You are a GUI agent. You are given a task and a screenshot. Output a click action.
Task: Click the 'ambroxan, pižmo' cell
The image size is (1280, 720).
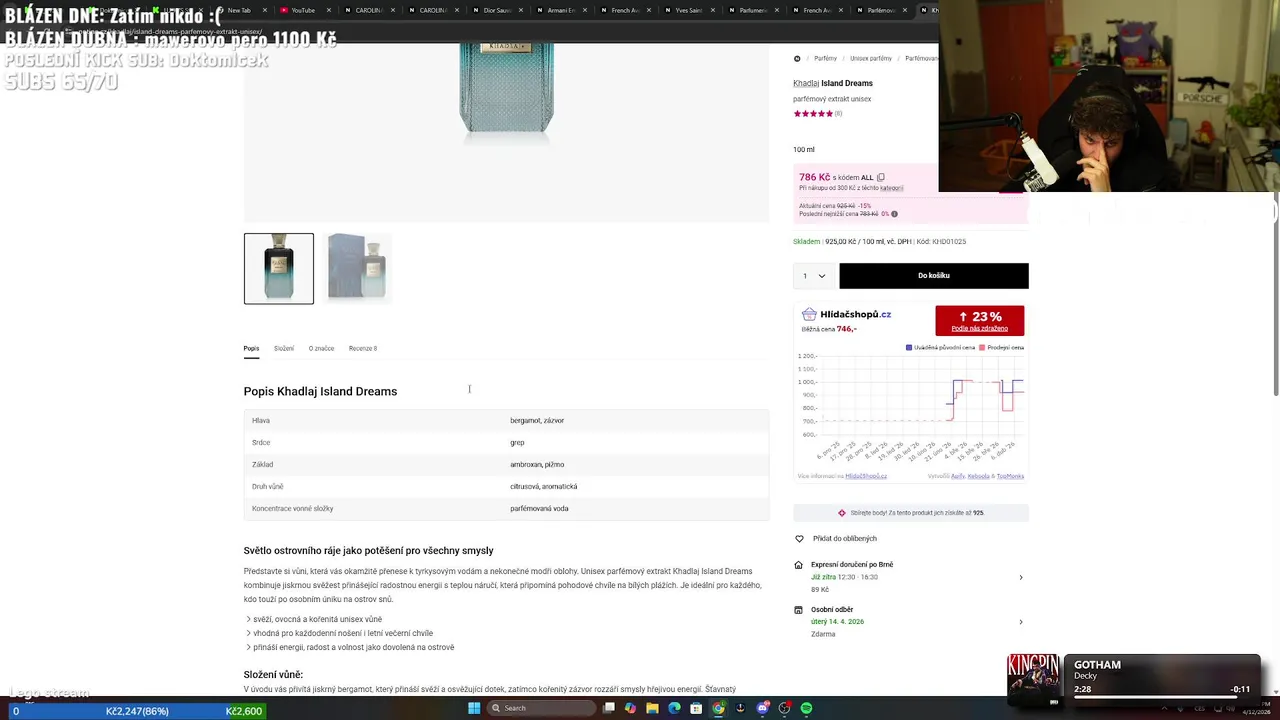tap(537, 465)
